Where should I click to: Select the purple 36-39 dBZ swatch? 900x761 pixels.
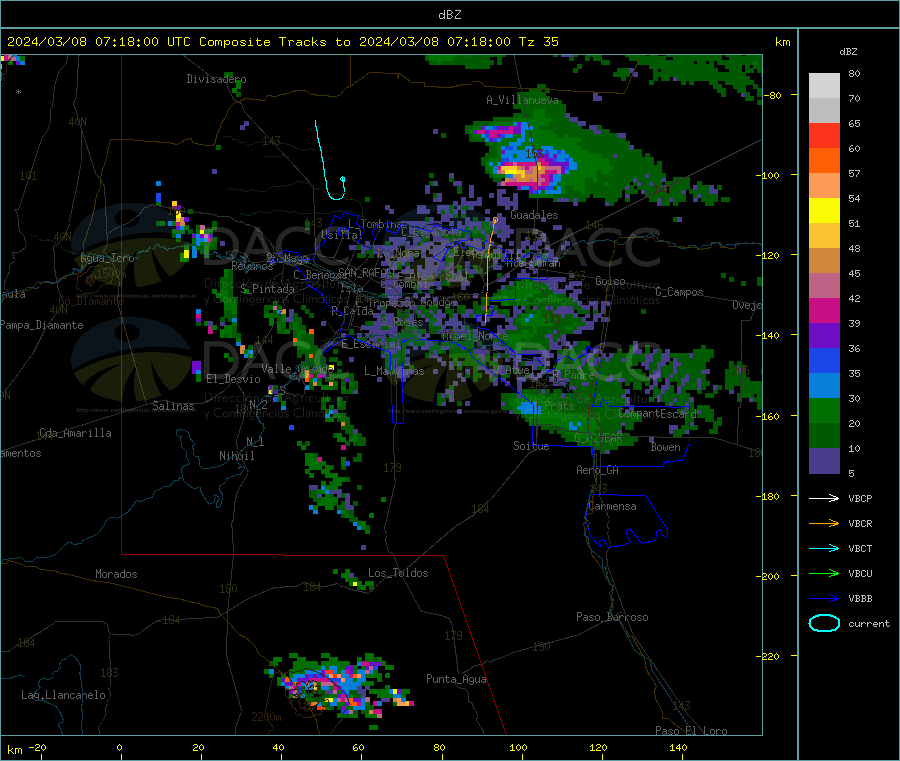point(824,336)
